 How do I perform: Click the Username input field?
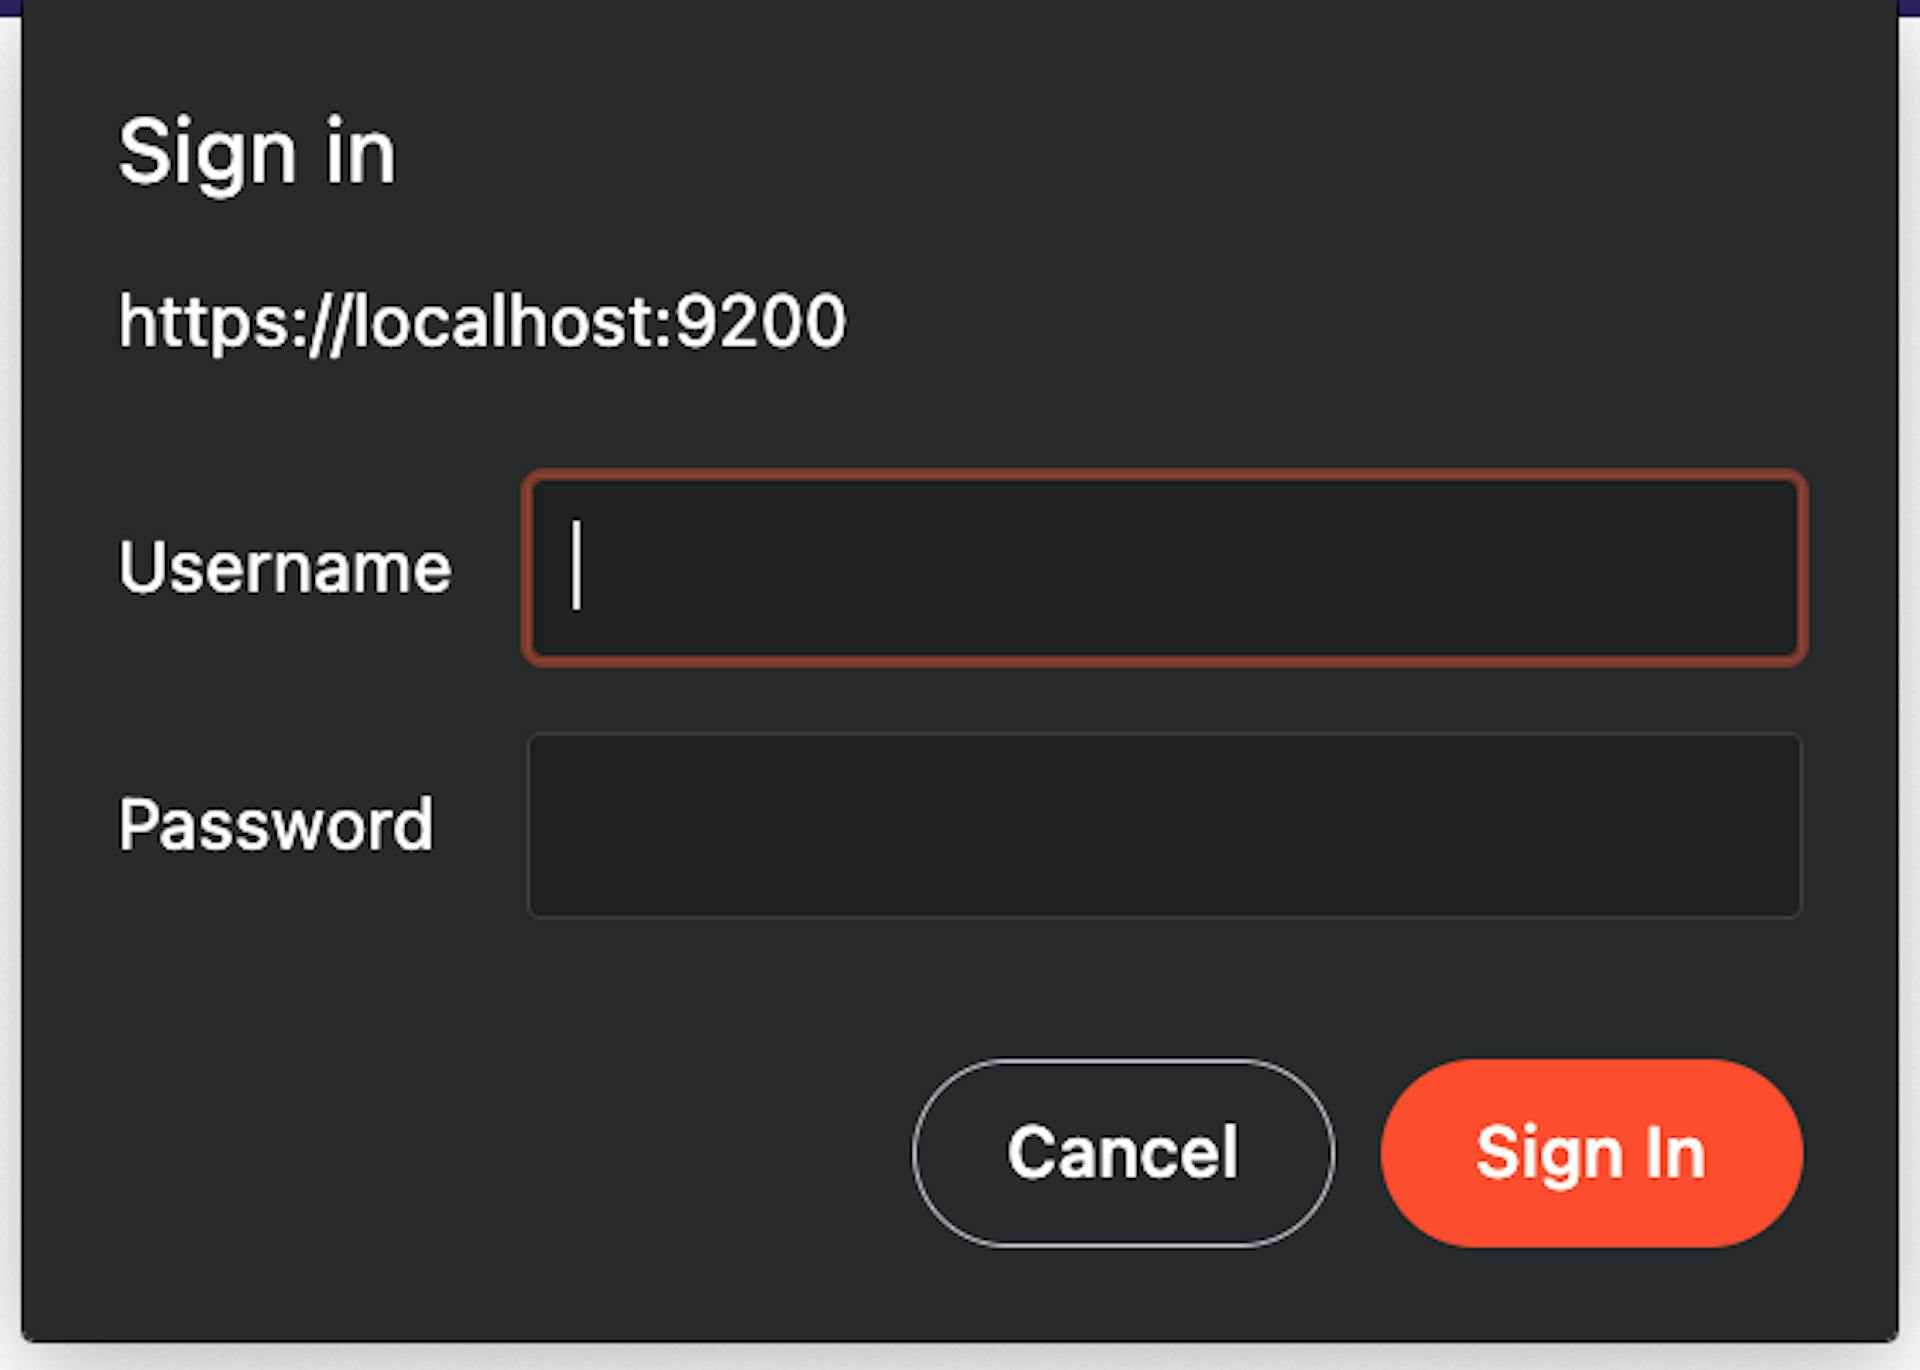pyautogui.click(x=1164, y=568)
